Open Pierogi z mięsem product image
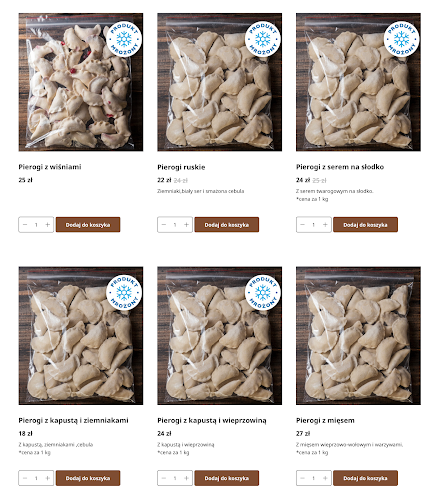Viewport: 438px width, 500px height. (358, 336)
